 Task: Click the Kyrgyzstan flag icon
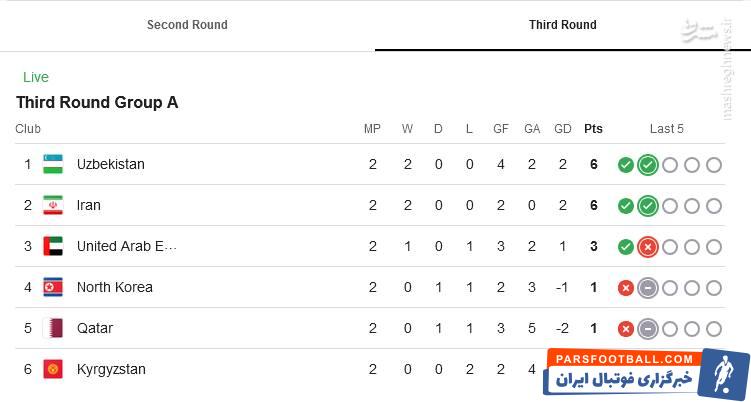[53, 369]
